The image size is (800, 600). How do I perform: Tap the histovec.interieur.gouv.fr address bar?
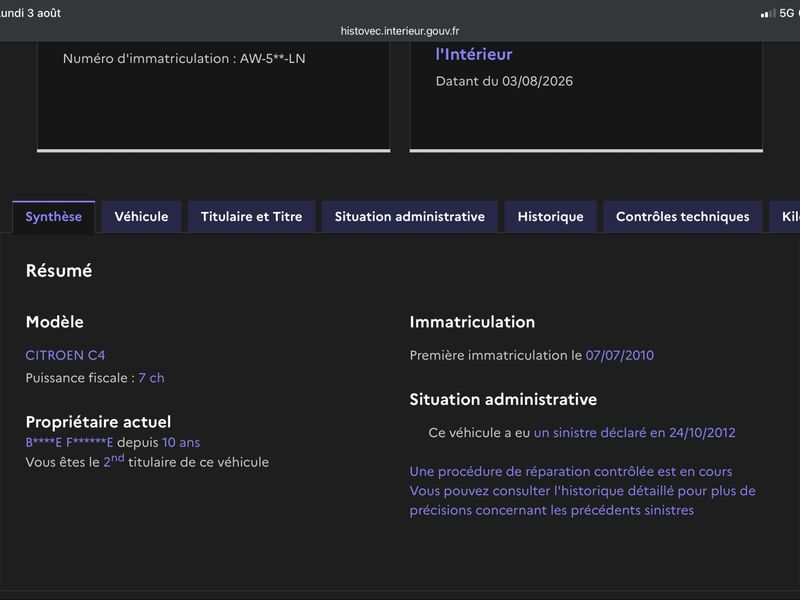(400, 31)
